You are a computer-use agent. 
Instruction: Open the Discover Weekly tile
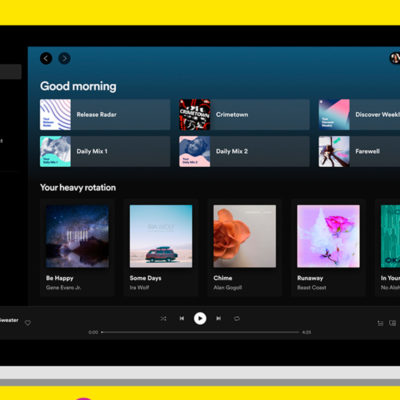click(x=359, y=114)
